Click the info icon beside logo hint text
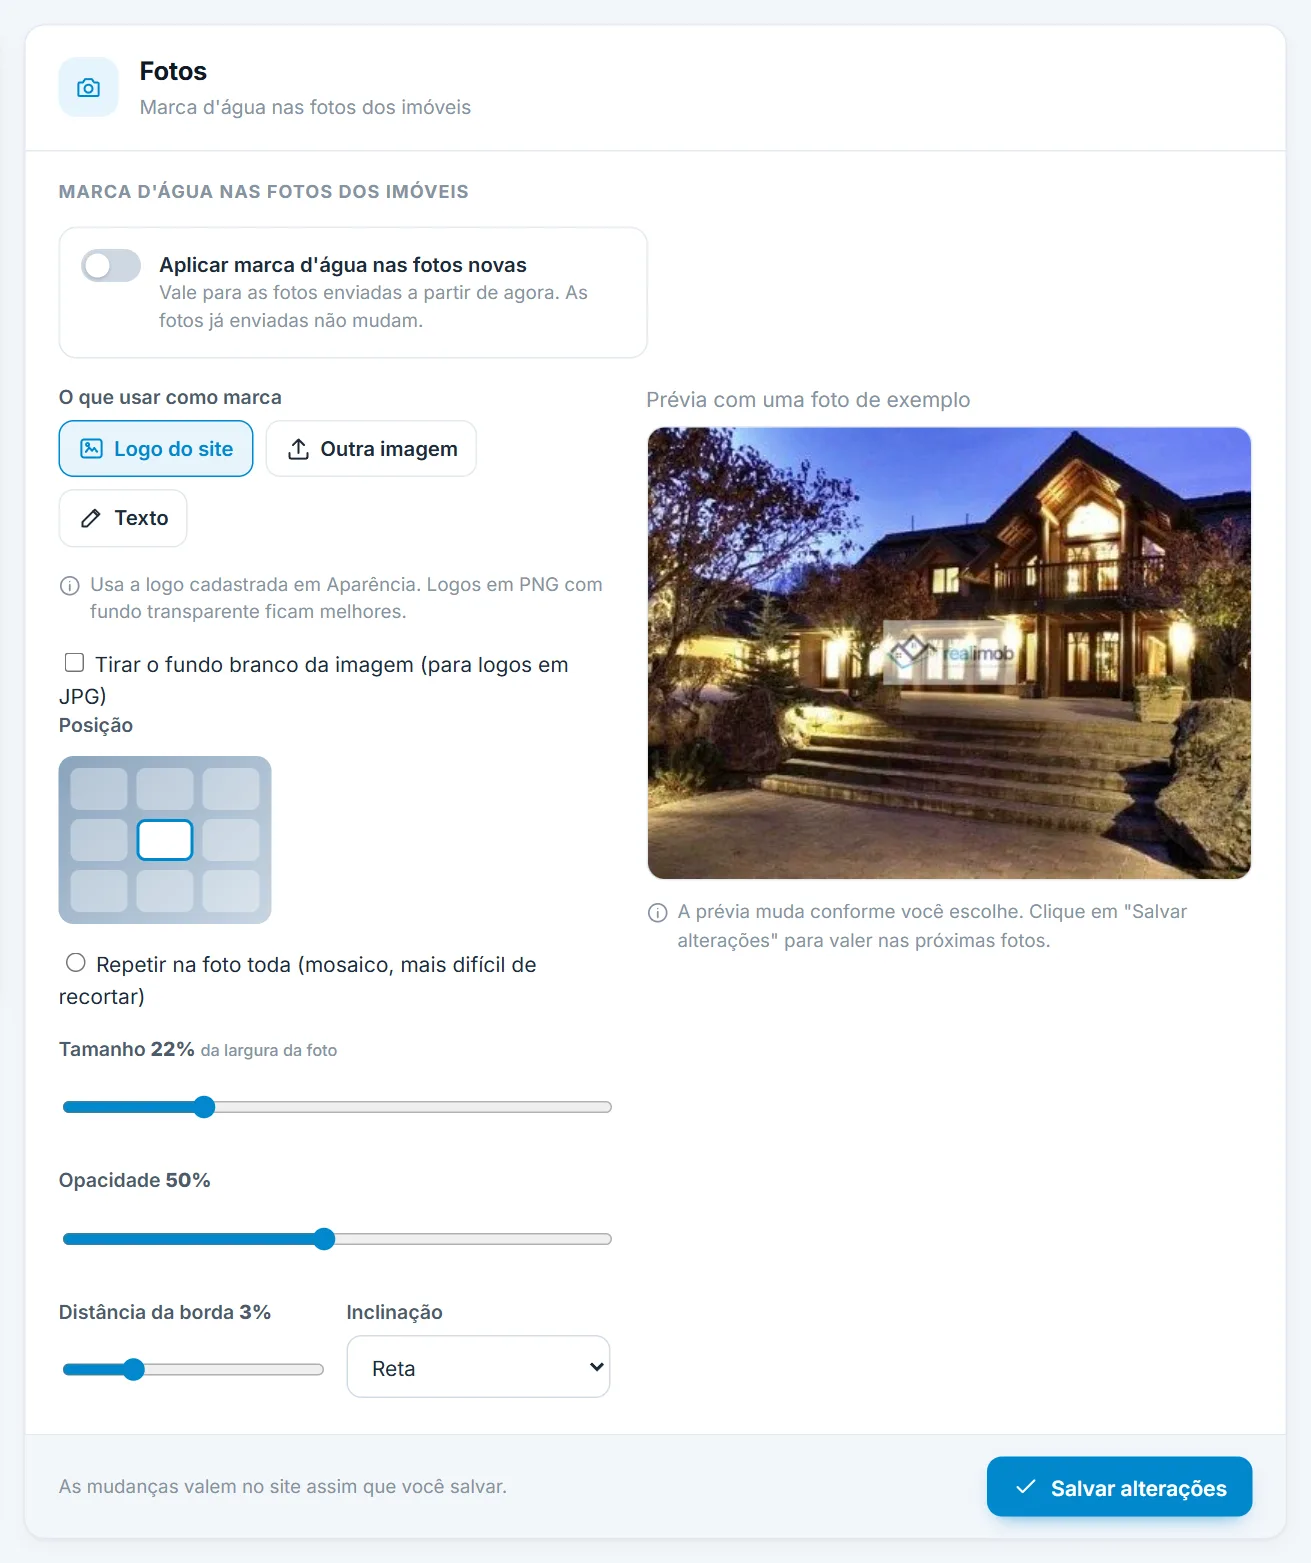 (x=70, y=585)
